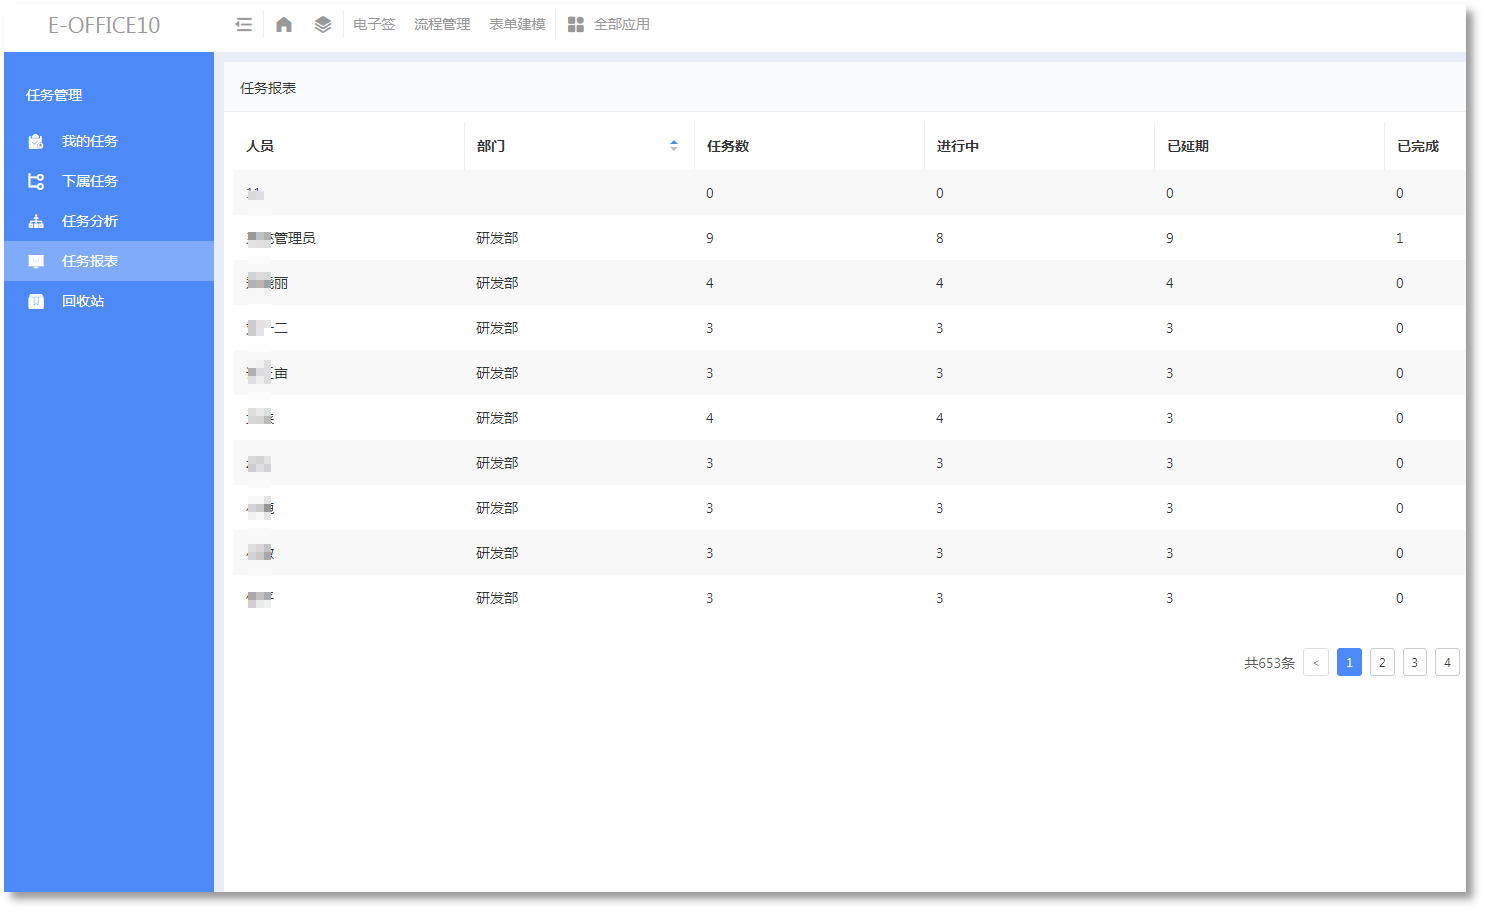Click the 任务报表 page title
Screen dimensions: 1486x912
click(268, 88)
